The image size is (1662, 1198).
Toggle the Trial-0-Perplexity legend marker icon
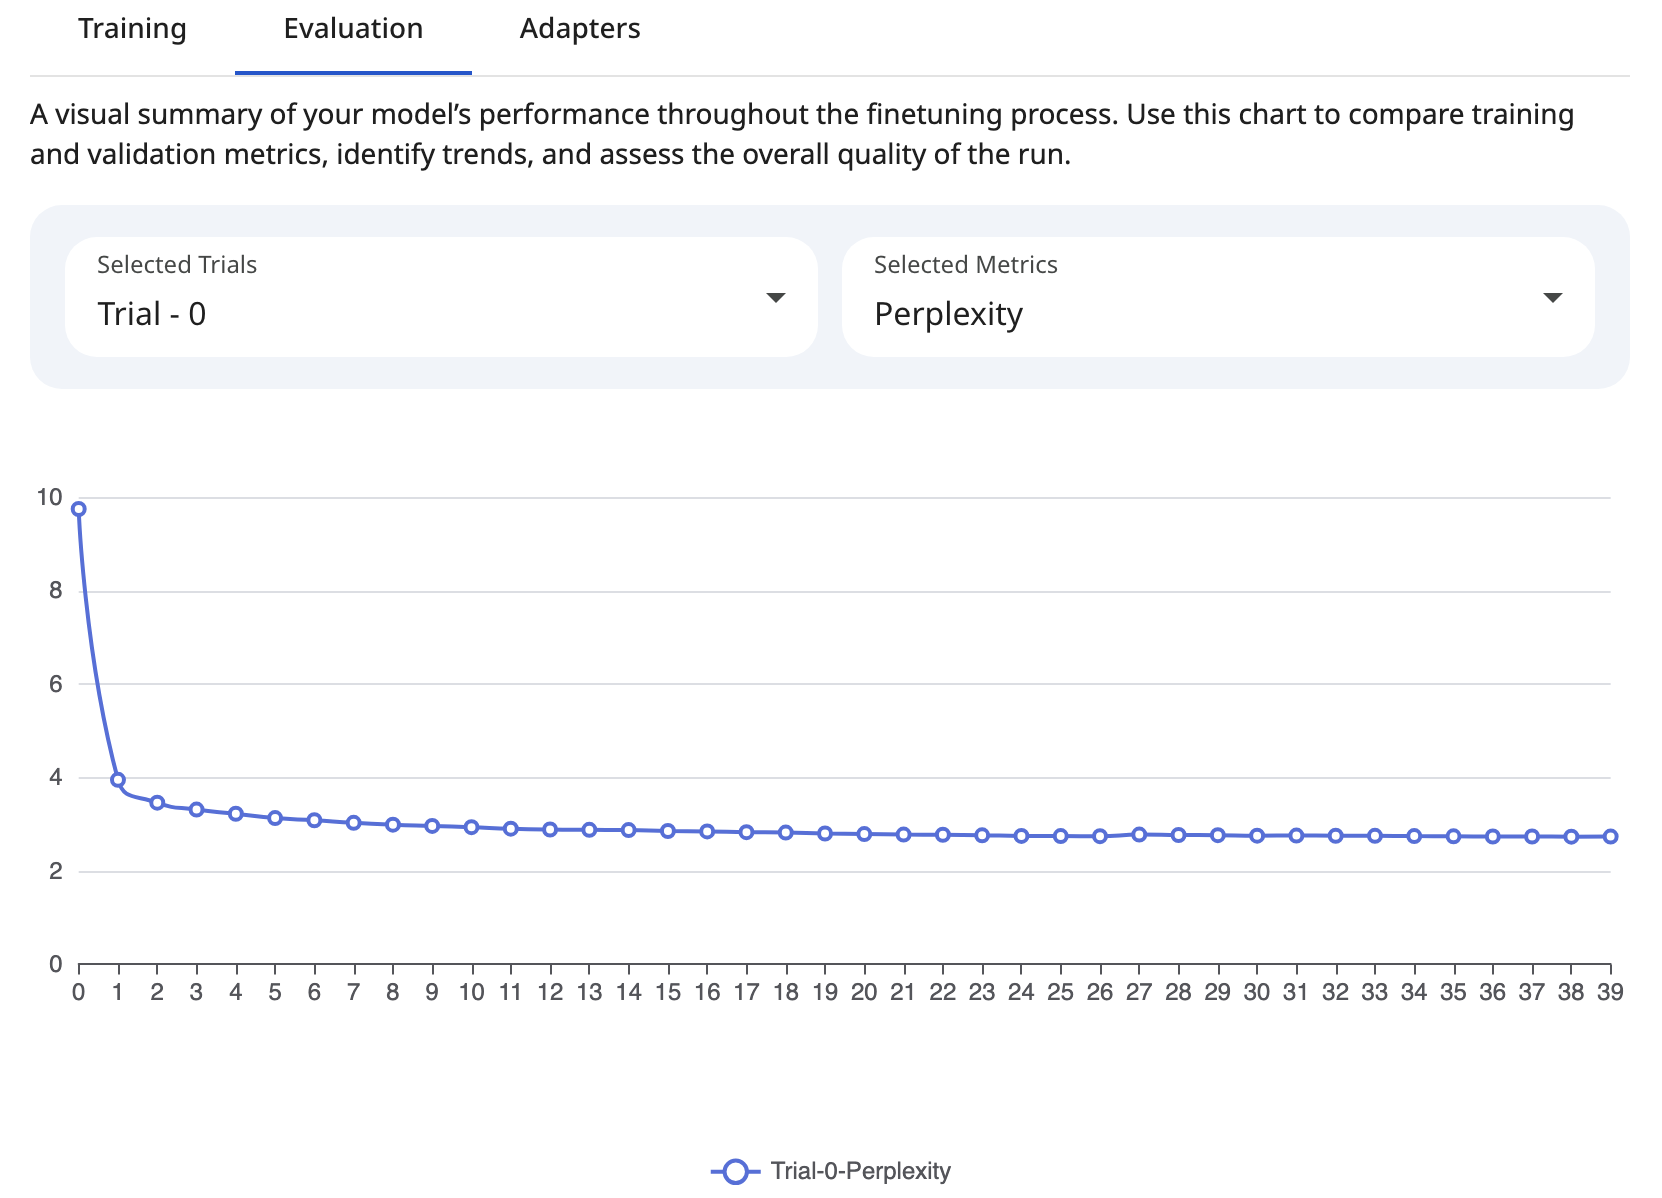[x=735, y=1171]
